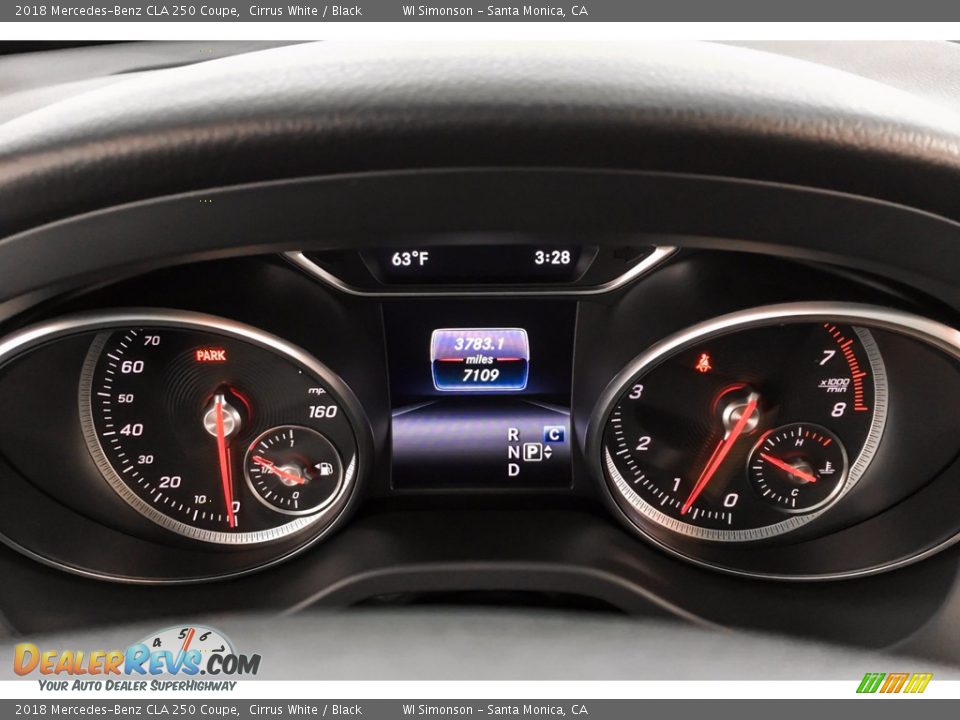Click the 40 mark on speedometer
The image size is (960, 720).
click(132, 430)
